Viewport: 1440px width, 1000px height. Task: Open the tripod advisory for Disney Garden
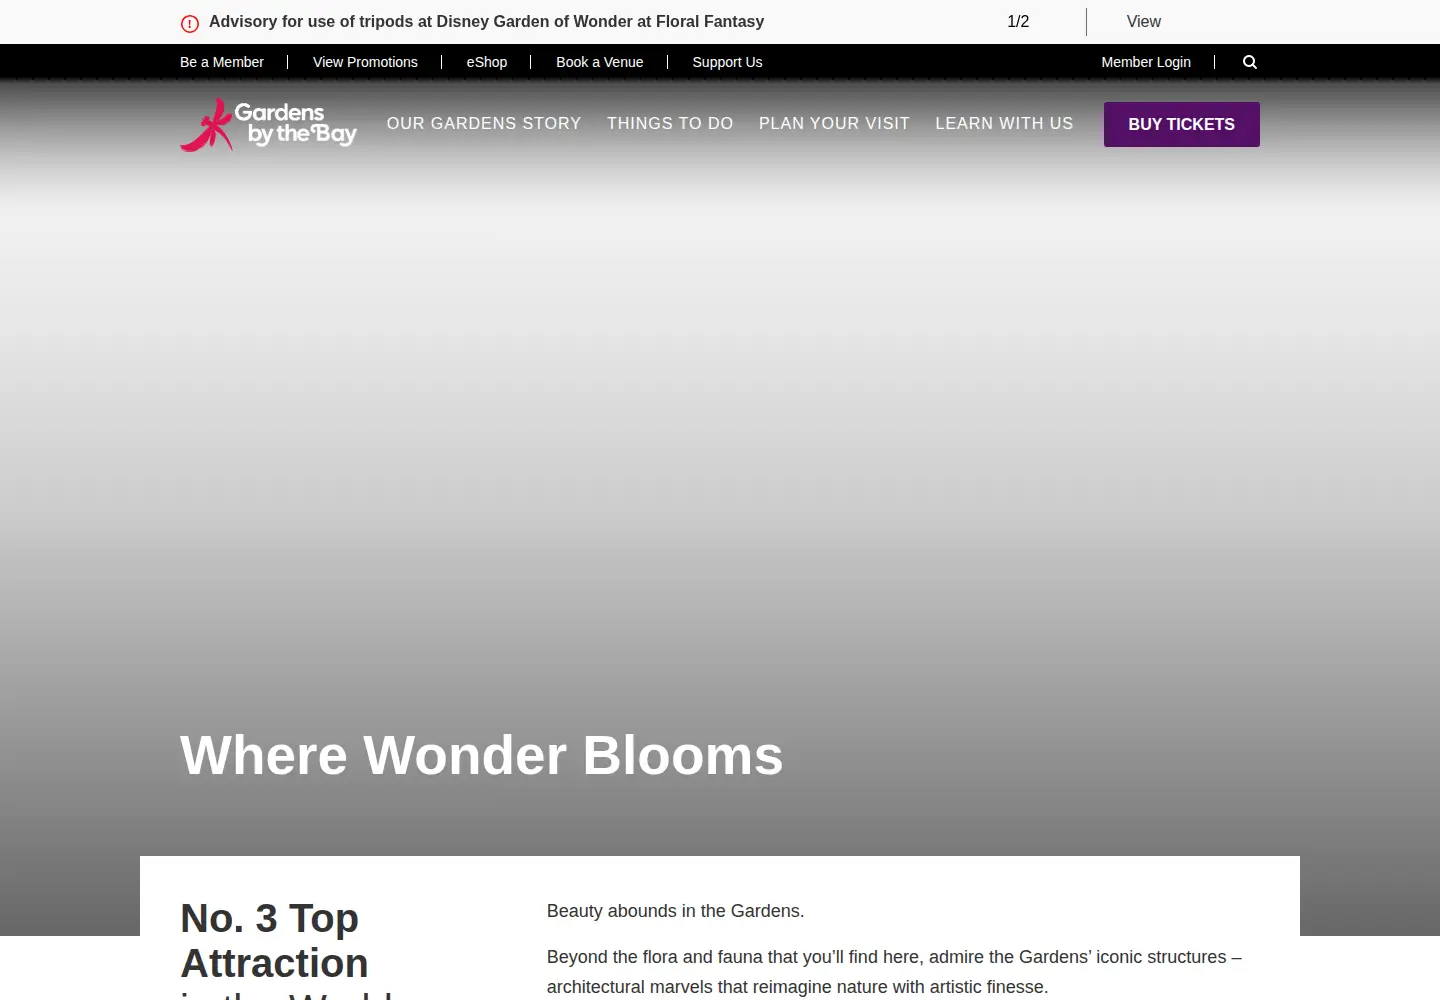(x=486, y=21)
